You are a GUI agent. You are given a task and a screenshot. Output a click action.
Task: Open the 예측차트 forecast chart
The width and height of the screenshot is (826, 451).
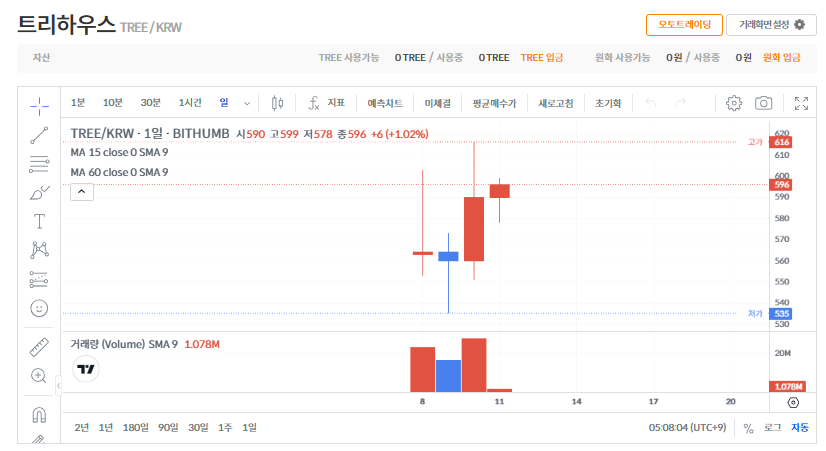[x=385, y=103]
